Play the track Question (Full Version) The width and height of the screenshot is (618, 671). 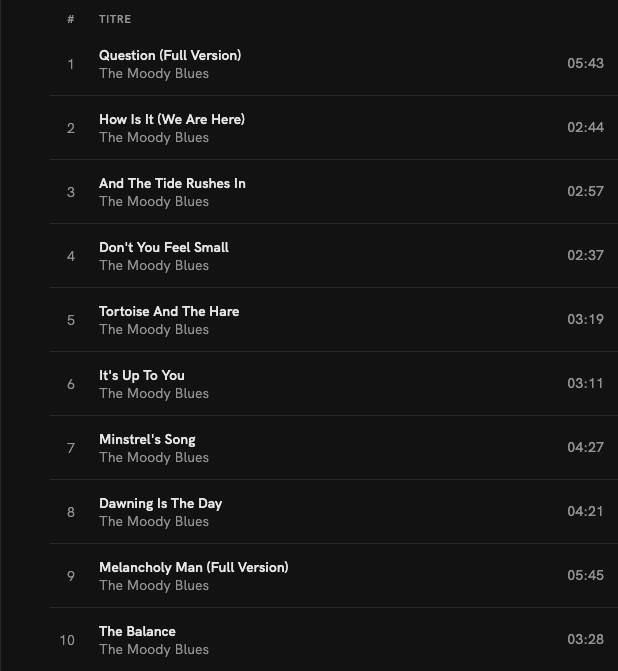pos(170,55)
